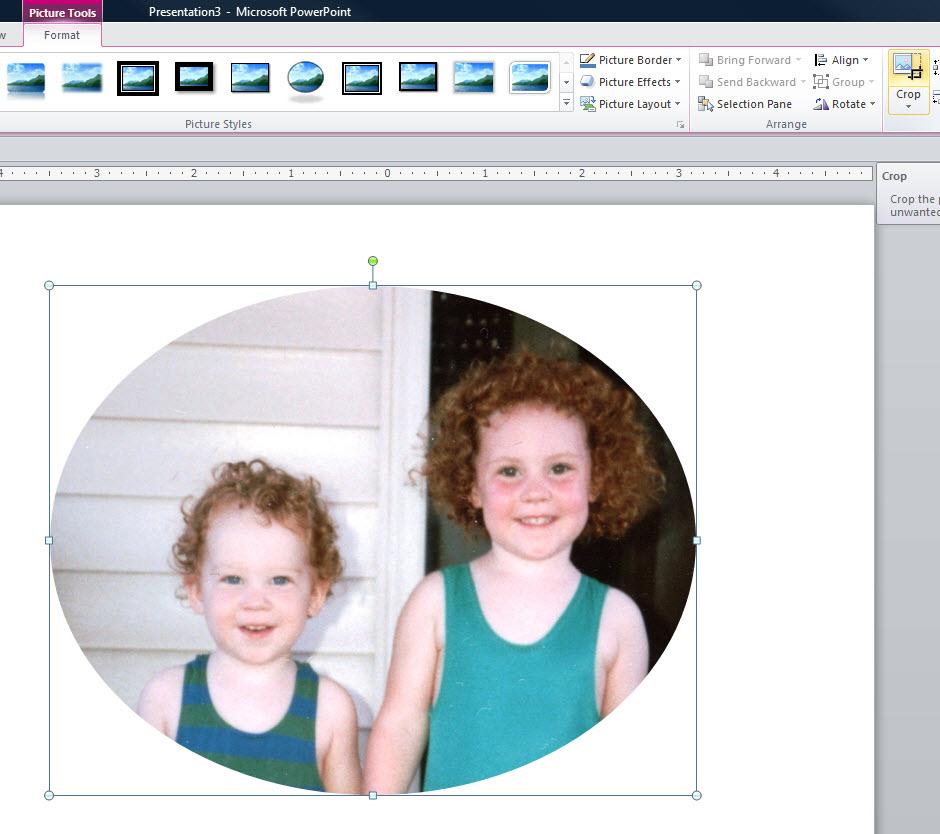Open the Picture Effects menu
Screen dimensions: 940x834
coord(631,81)
